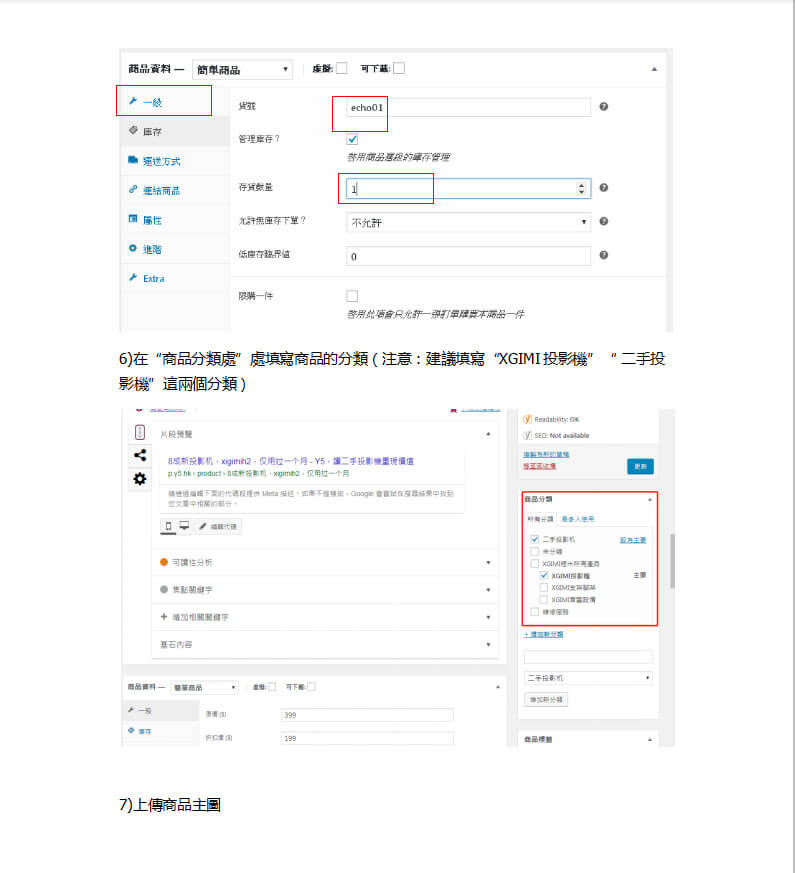Enable the 限購一件 checkbox

coord(352,296)
